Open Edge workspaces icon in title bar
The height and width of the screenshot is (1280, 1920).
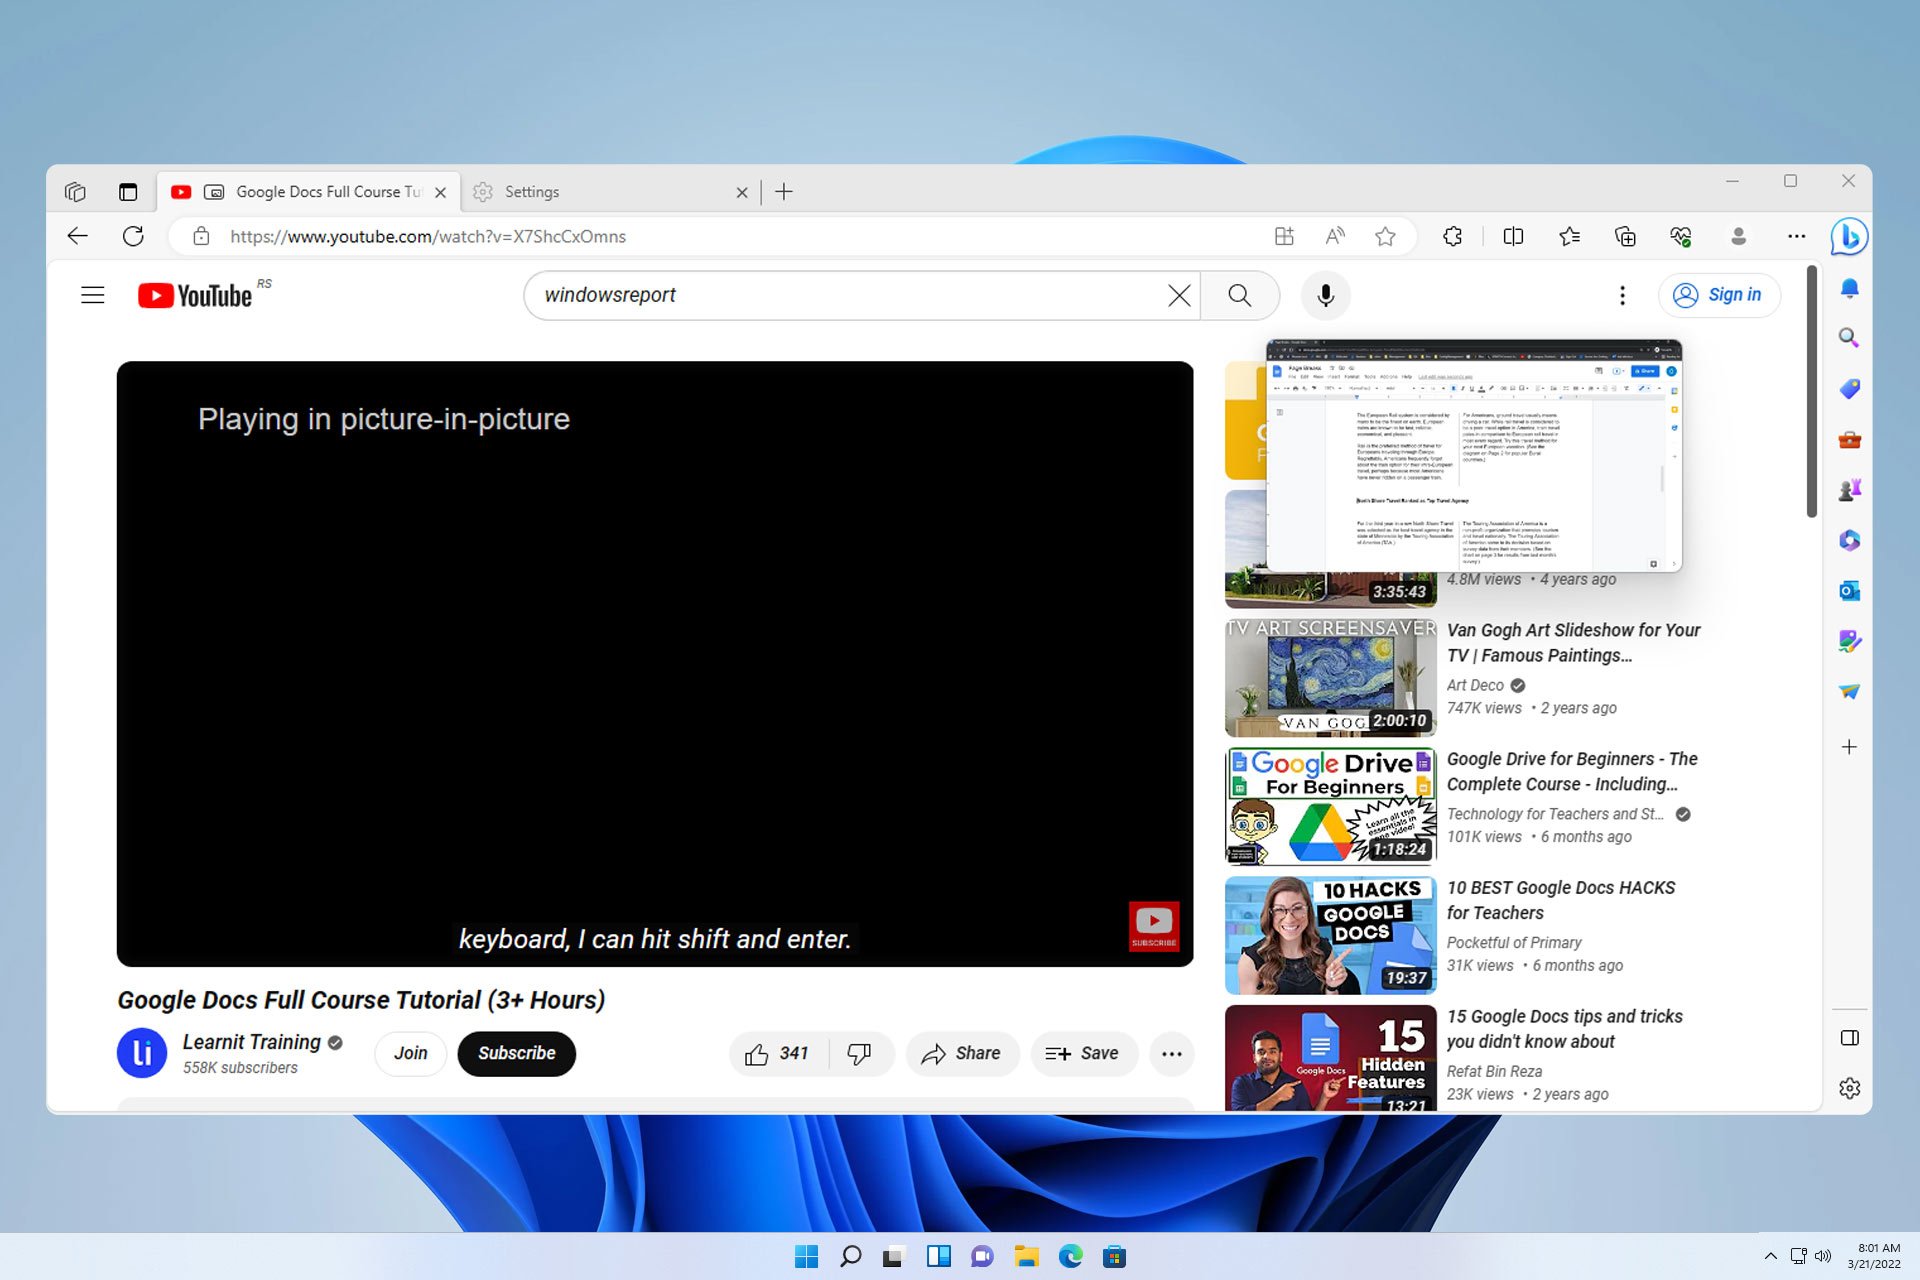click(x=75, y=192)
